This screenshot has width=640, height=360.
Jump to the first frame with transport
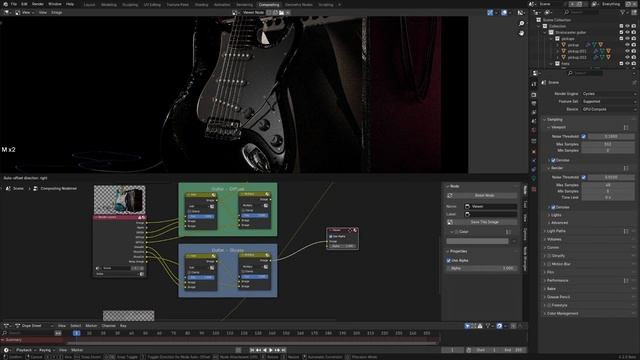tap(252, 350)
